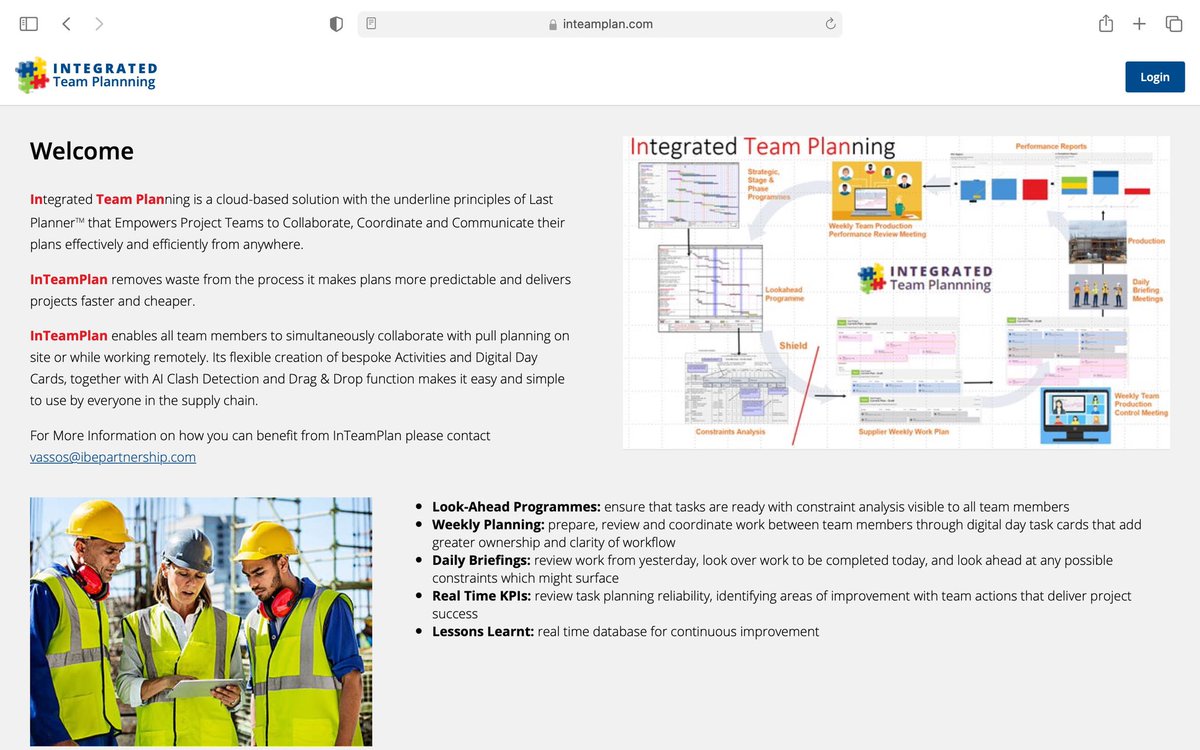Show the tab overview
The height and width of the screenshot is (750, 1200).
coord(1173,24)
